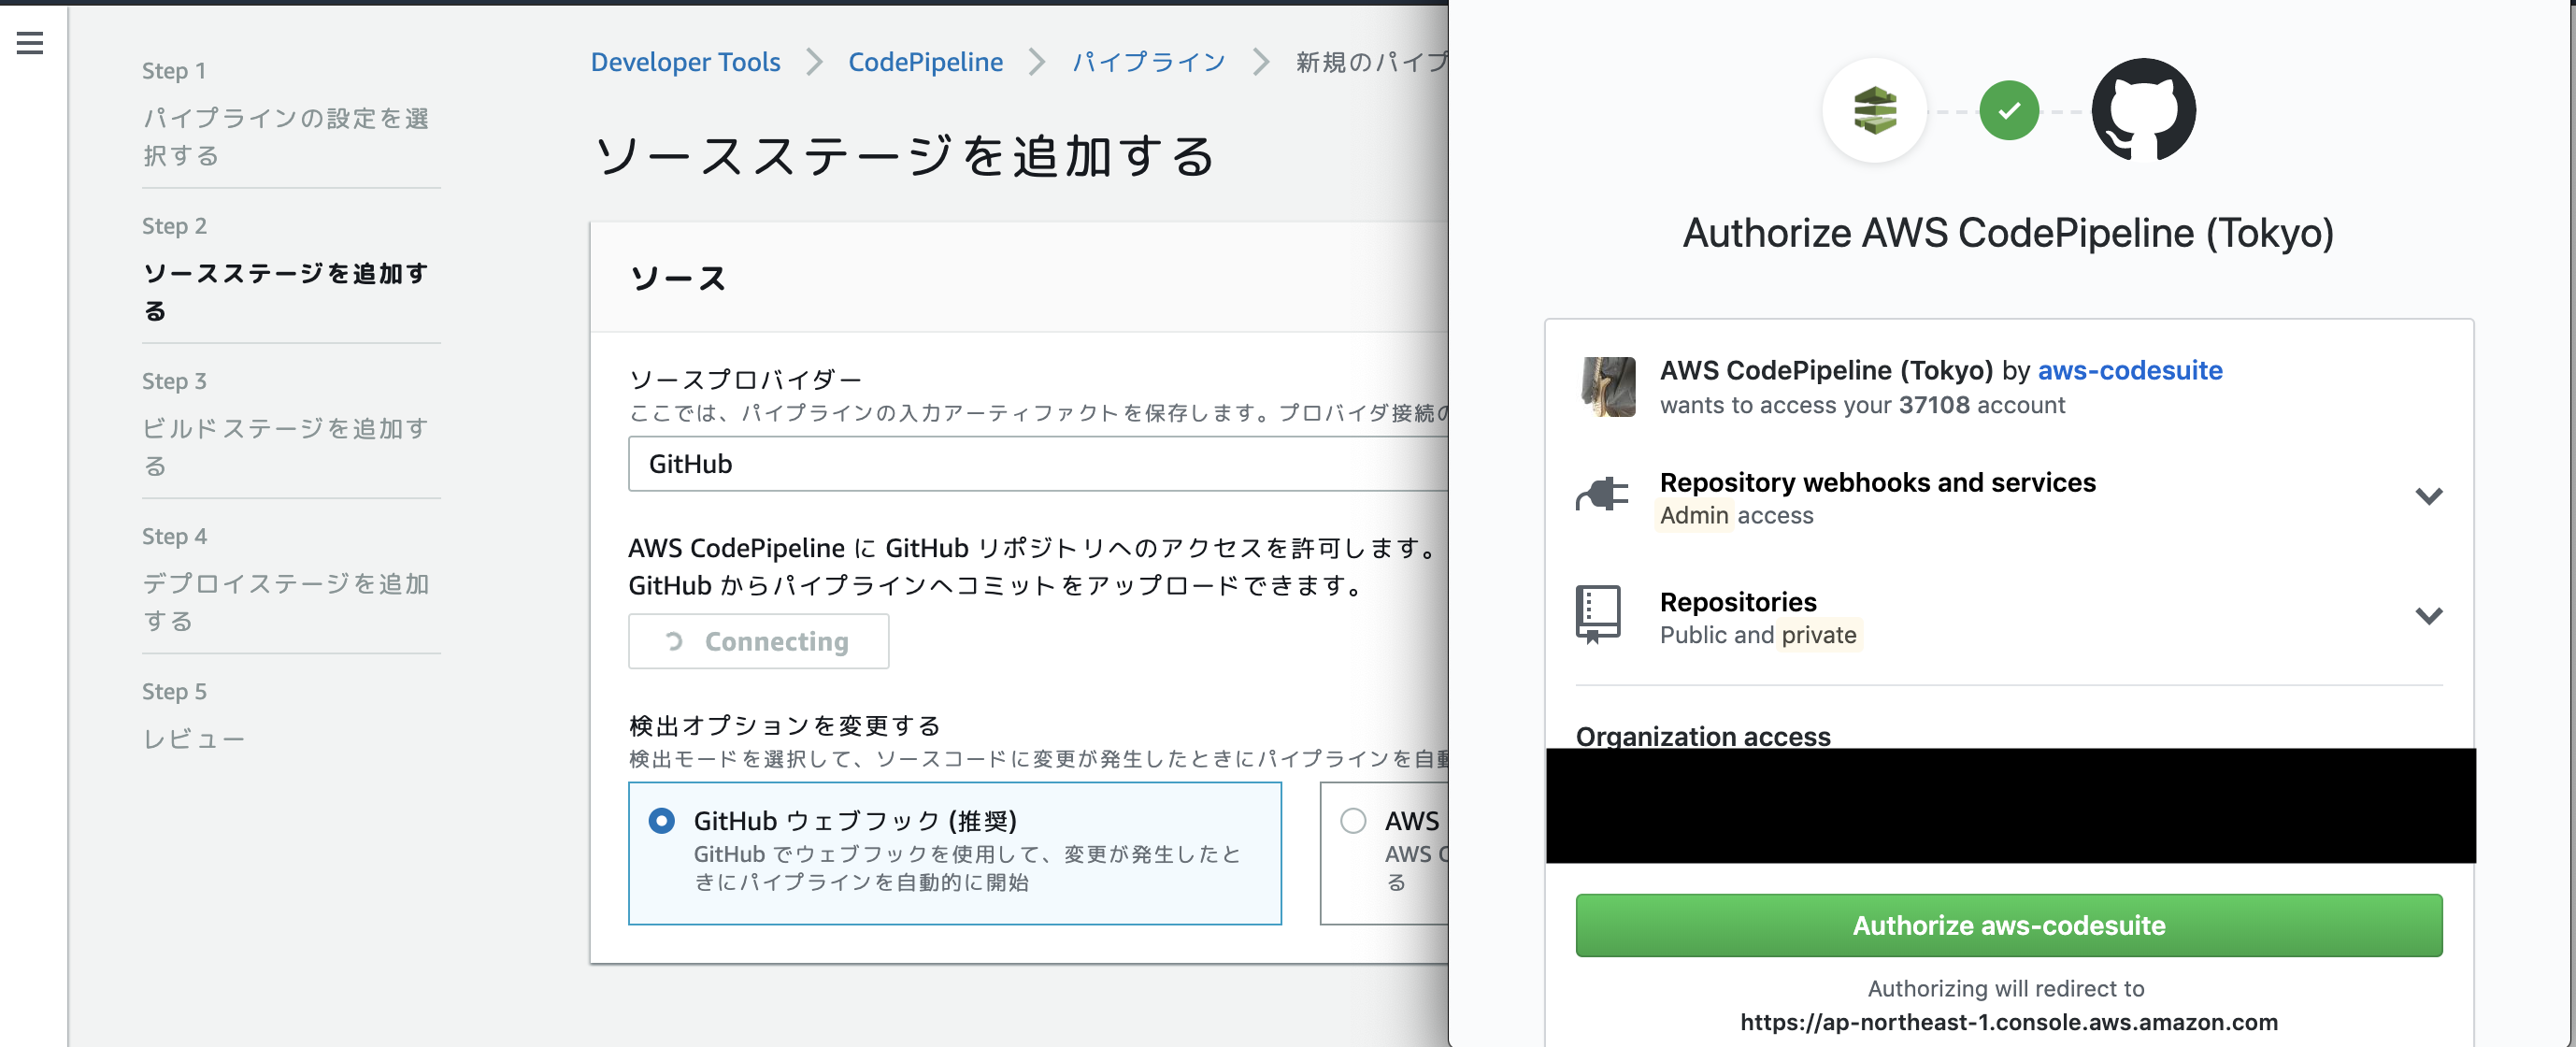Click the GitHub Octocat logo
The height and width of the screenshot is (1047, 2576).
tap(2144, 109)
